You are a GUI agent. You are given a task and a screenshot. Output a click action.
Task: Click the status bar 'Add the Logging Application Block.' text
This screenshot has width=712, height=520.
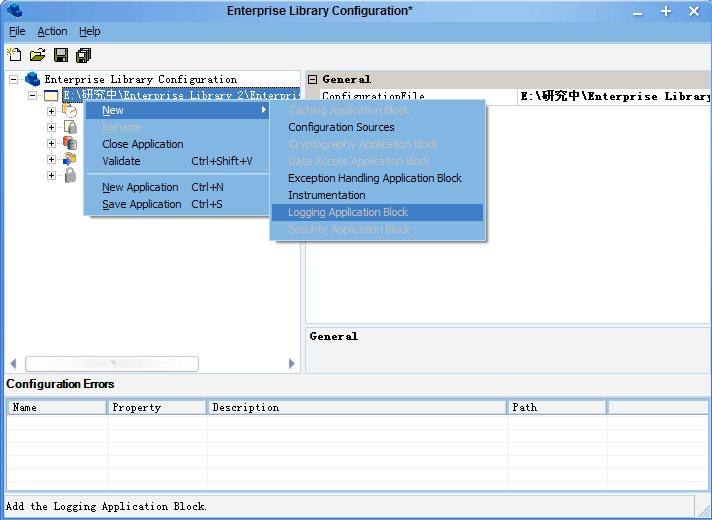106,506
